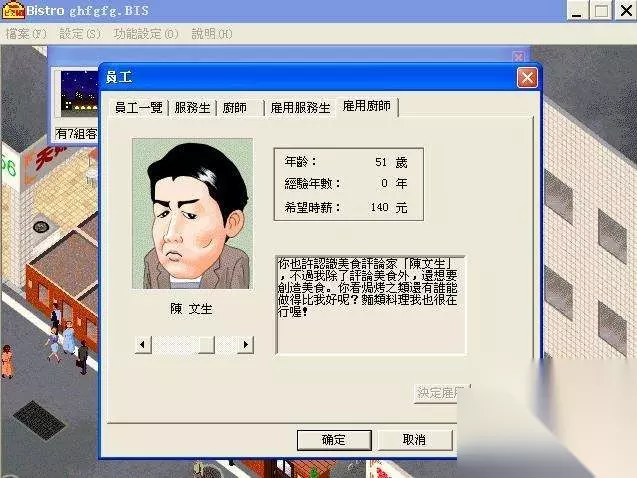Image resolution: width=637 pixels, height=478 pixels.
Task: Click the candidate scrollbar thumb
Action: (x=206, y=345)
